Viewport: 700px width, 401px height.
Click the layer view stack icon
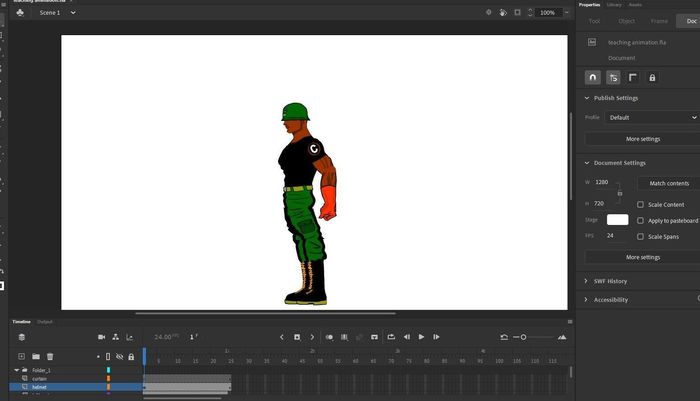point(22,337)
